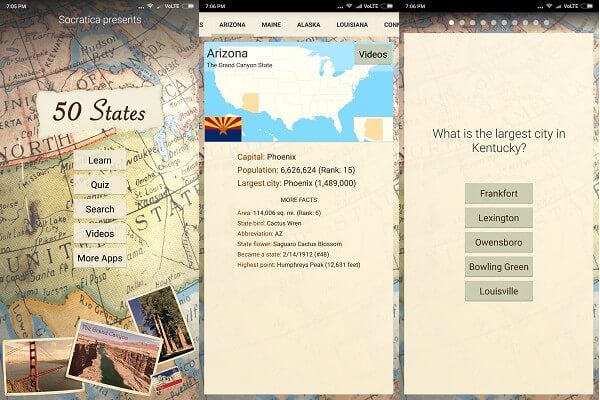
Task: Tap the Golden Gate Bridge postcard
Action: pos(36,366)
